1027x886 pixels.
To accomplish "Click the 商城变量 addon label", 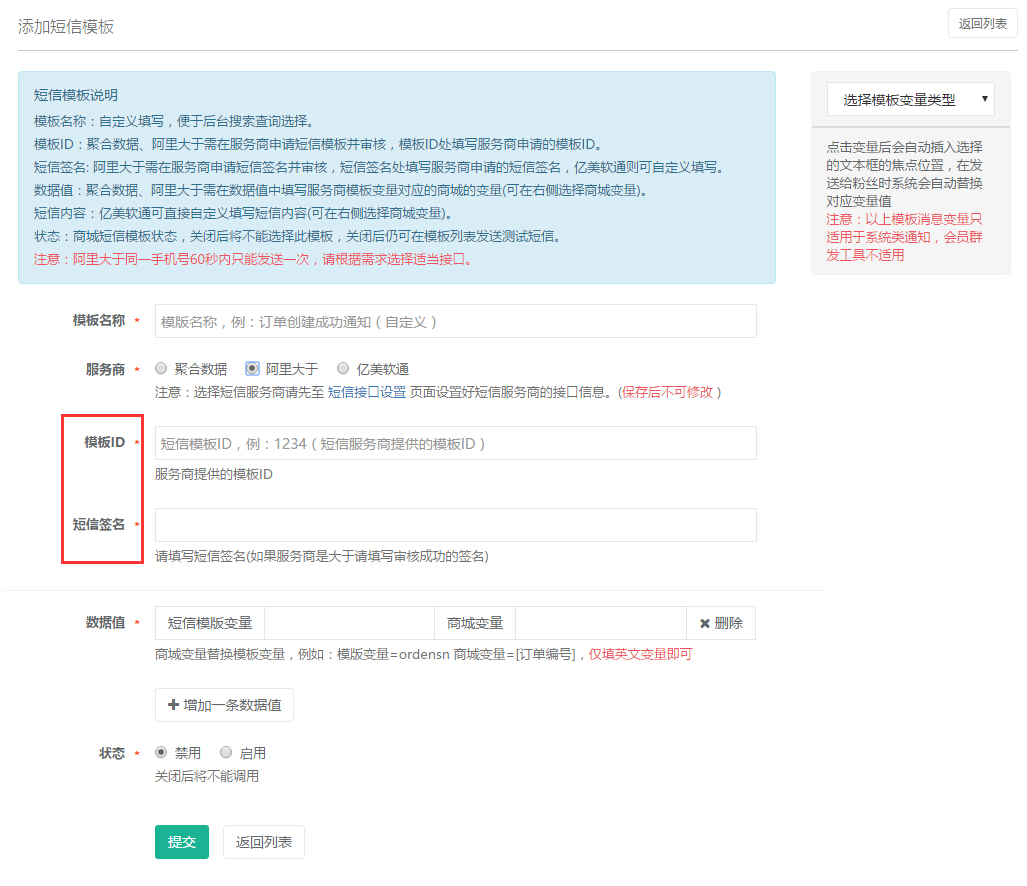I will (x=475, y=623).
